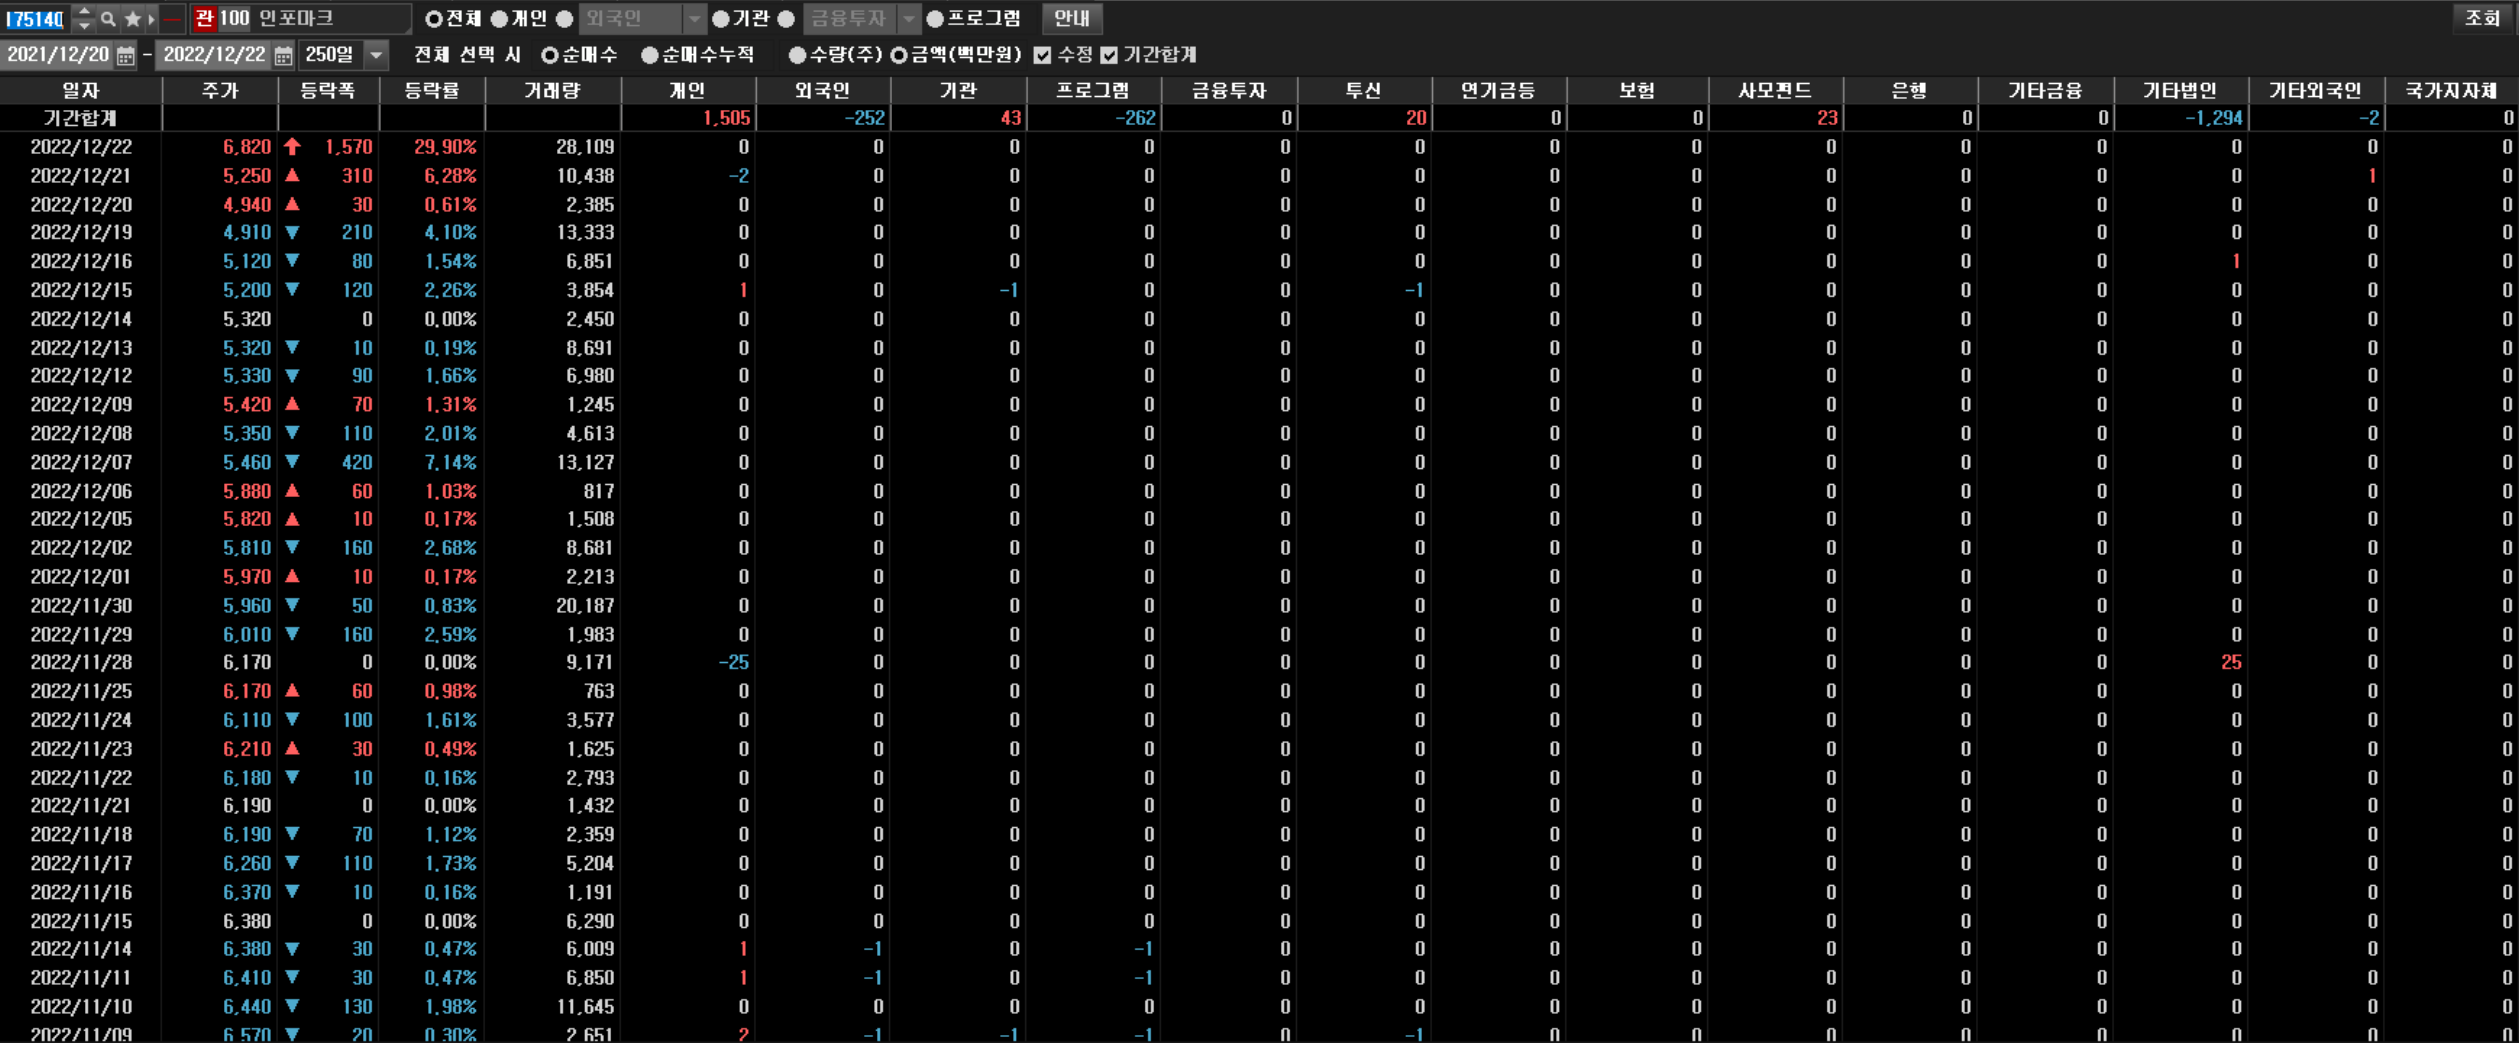The image size is (2519, 1043).
Task: Click the red dash icon next to stock code
Action: pyautogui.click(x=173, y=18)
